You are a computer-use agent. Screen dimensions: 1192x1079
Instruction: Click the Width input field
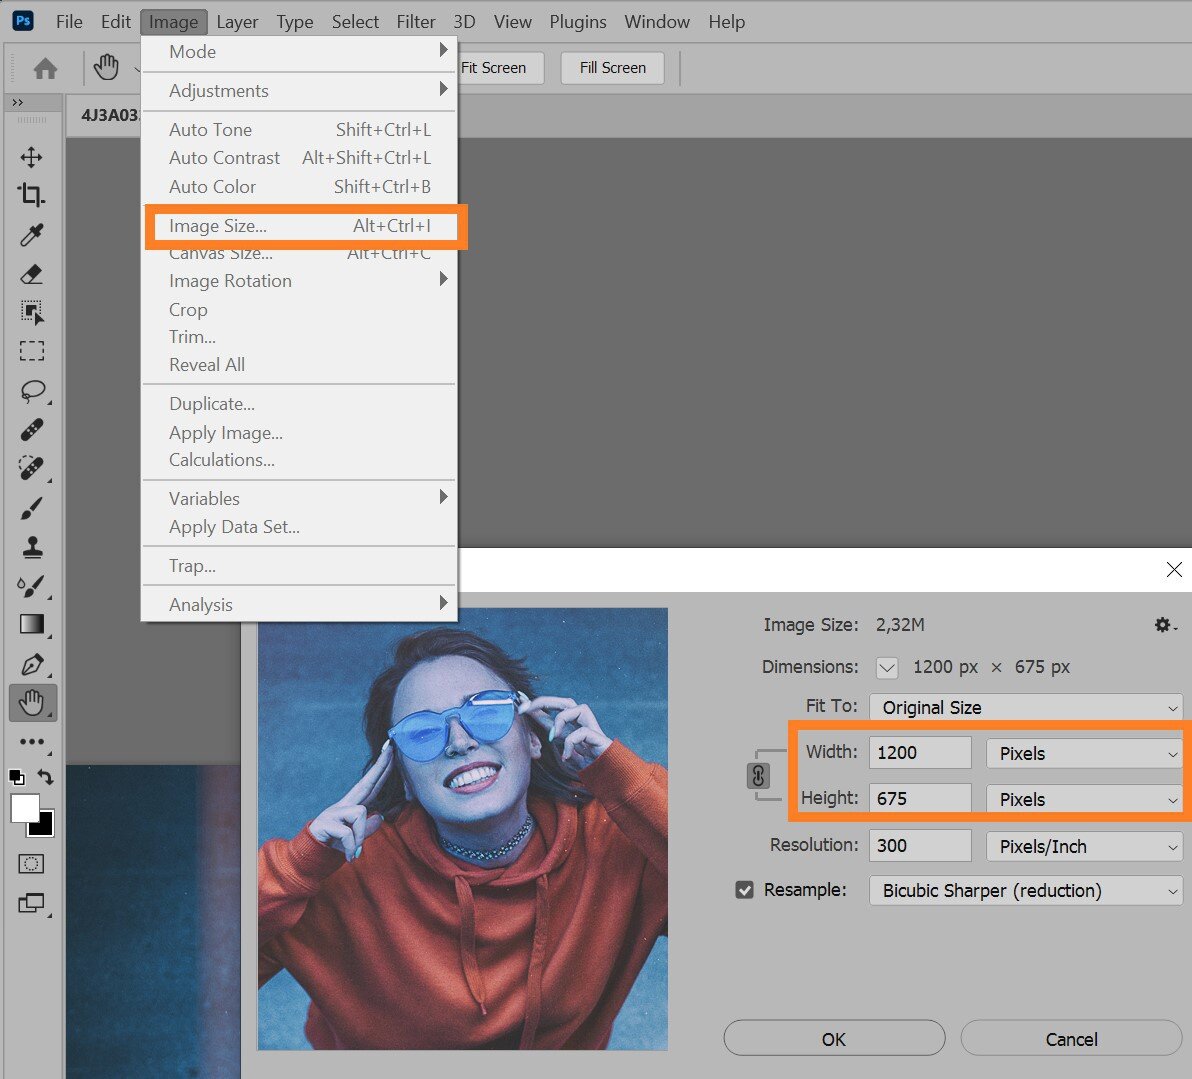click(920, 753)
